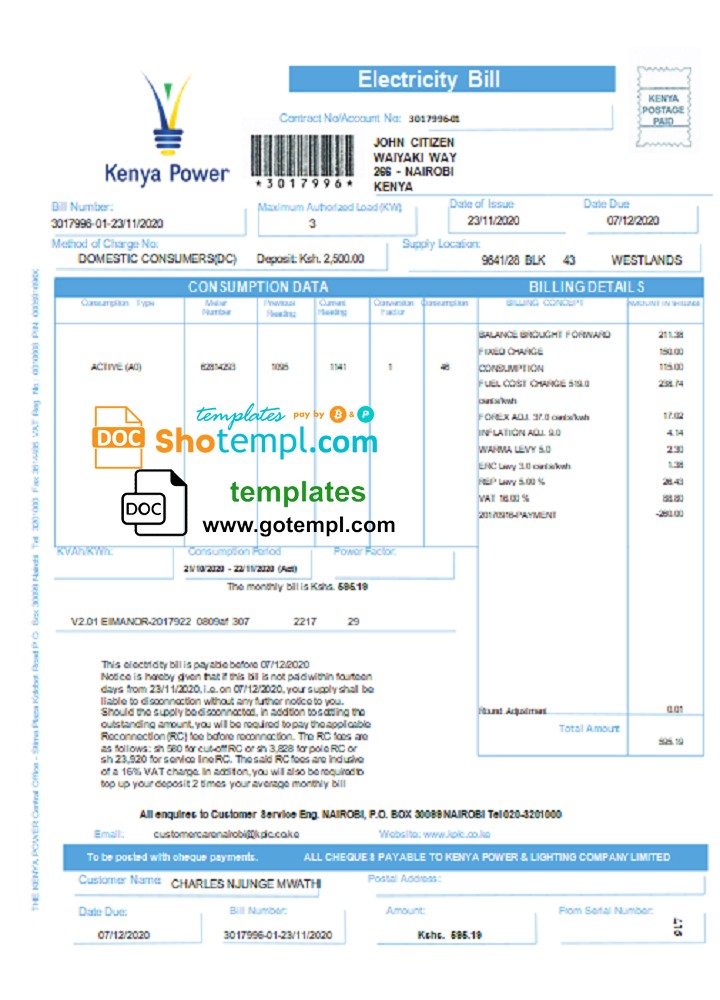Open the website link www.kplc.co.ke

click(x=457, y=834)
